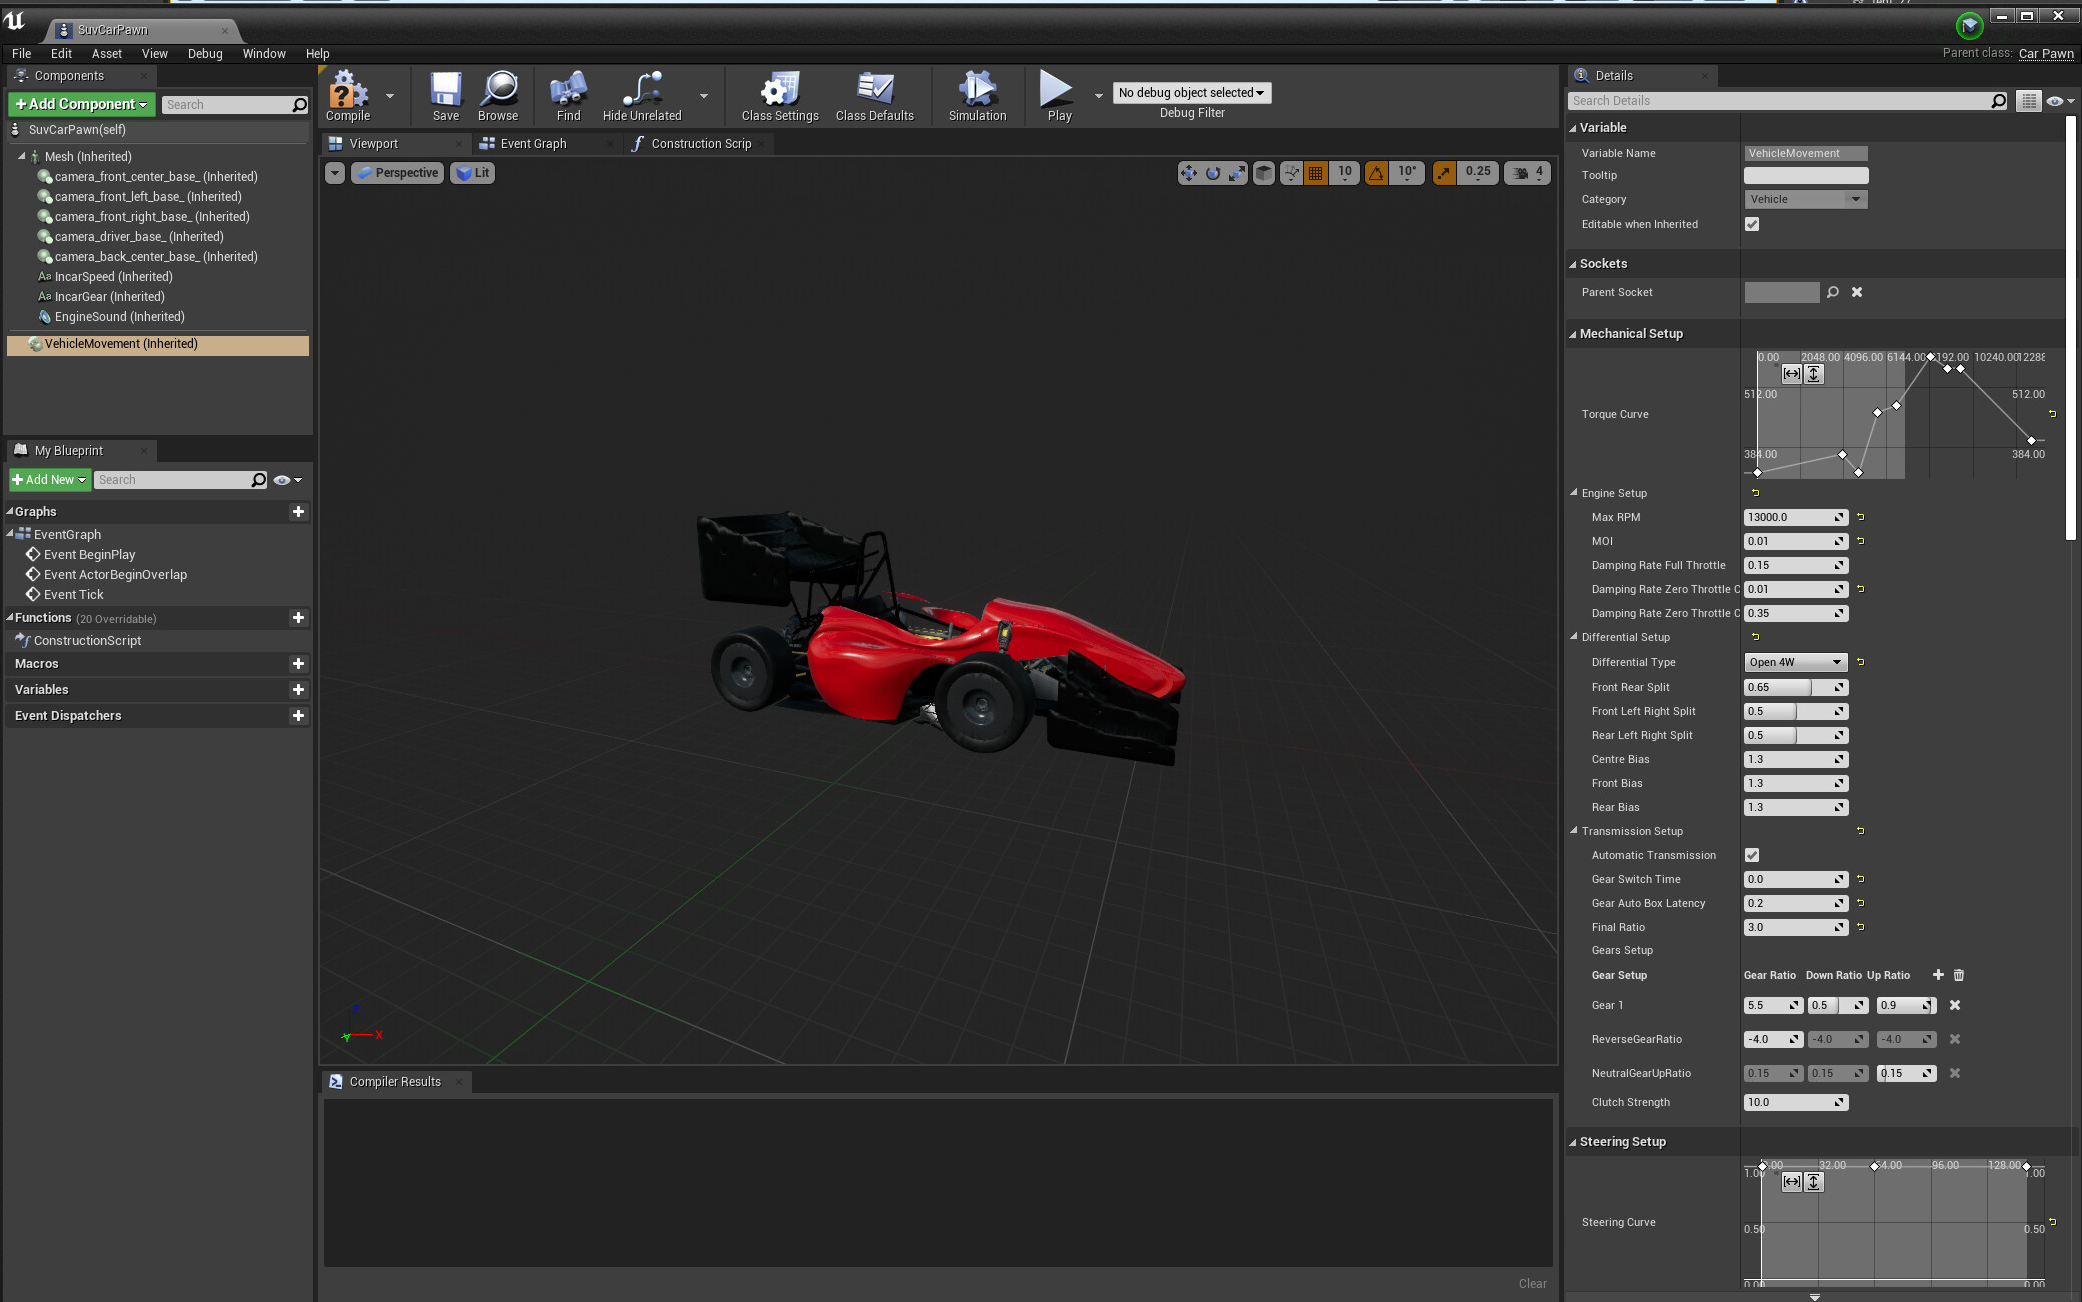Open scale snap value dropdown

1478,173
